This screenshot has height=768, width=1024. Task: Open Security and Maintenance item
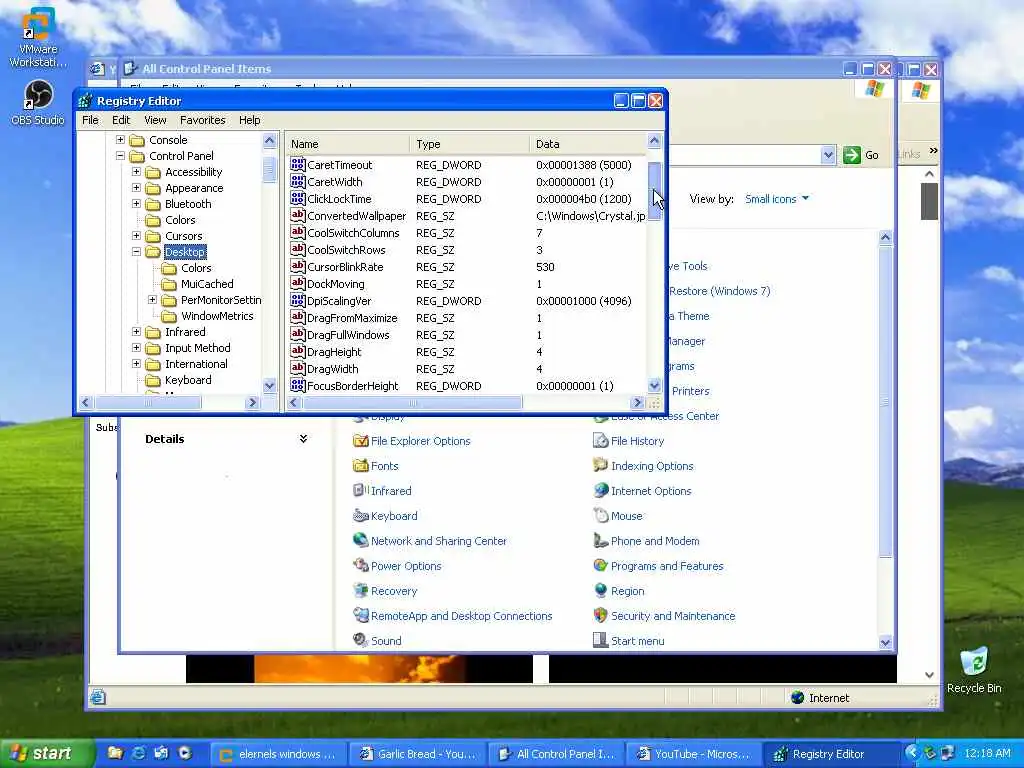click(664, 616)
